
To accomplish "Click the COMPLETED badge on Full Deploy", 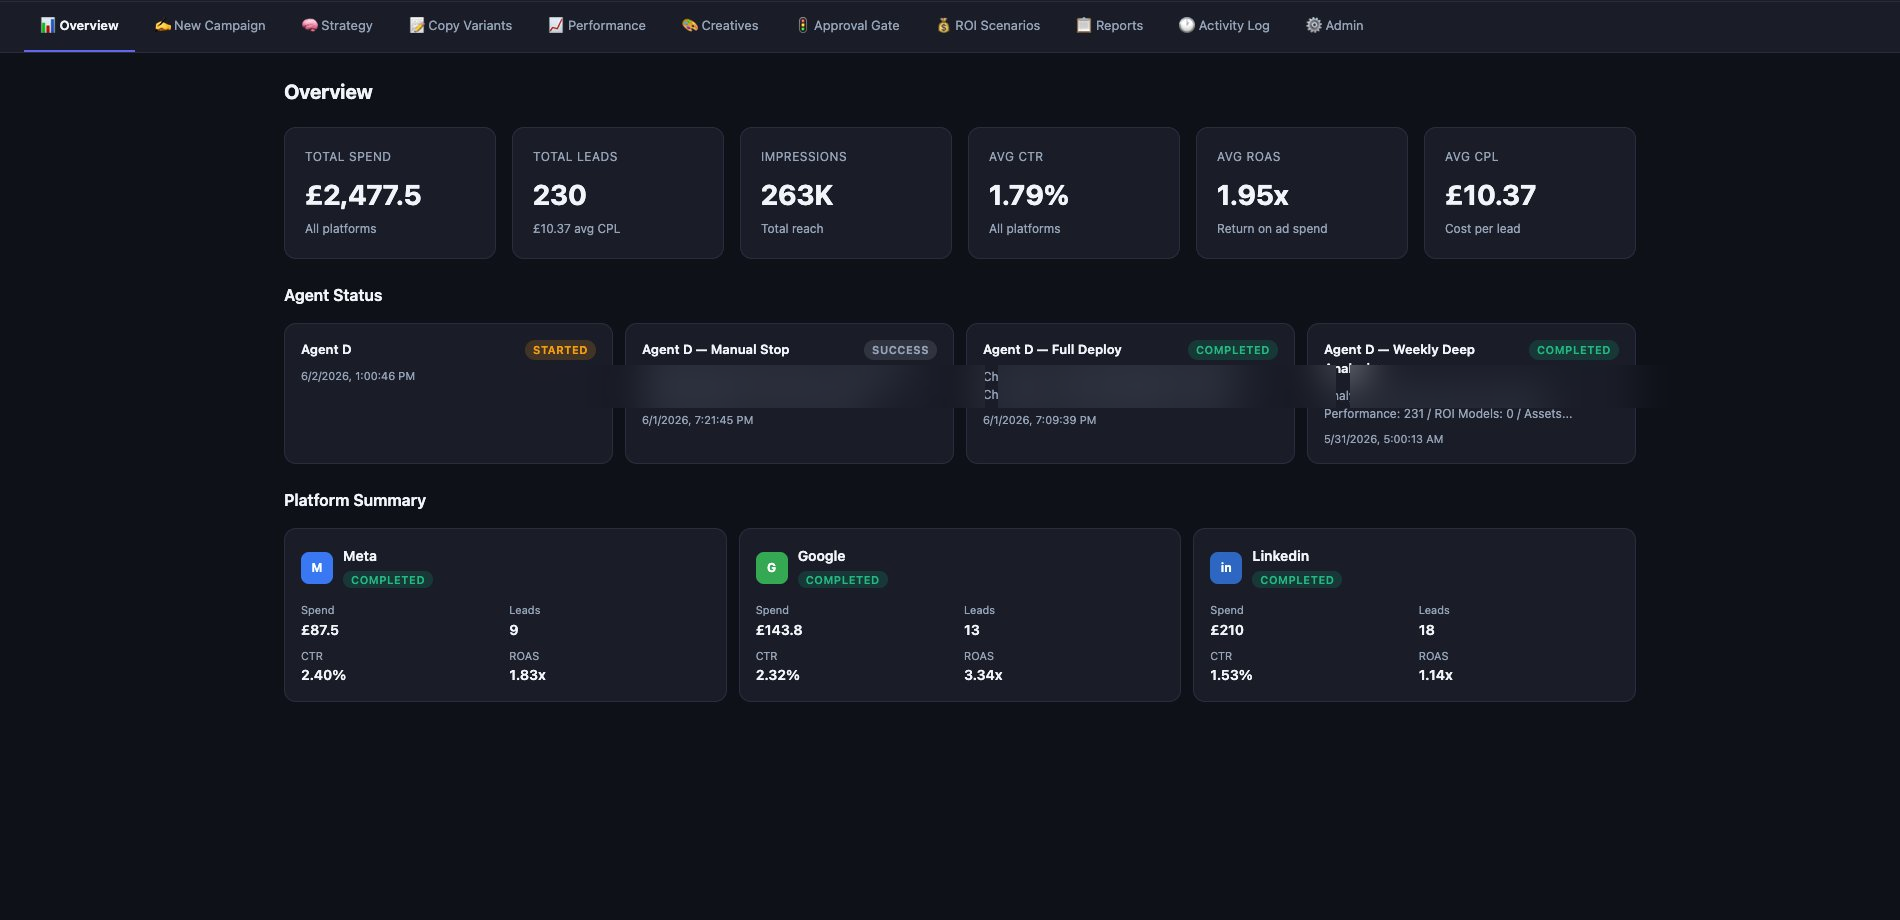I will coord(1232,350).
